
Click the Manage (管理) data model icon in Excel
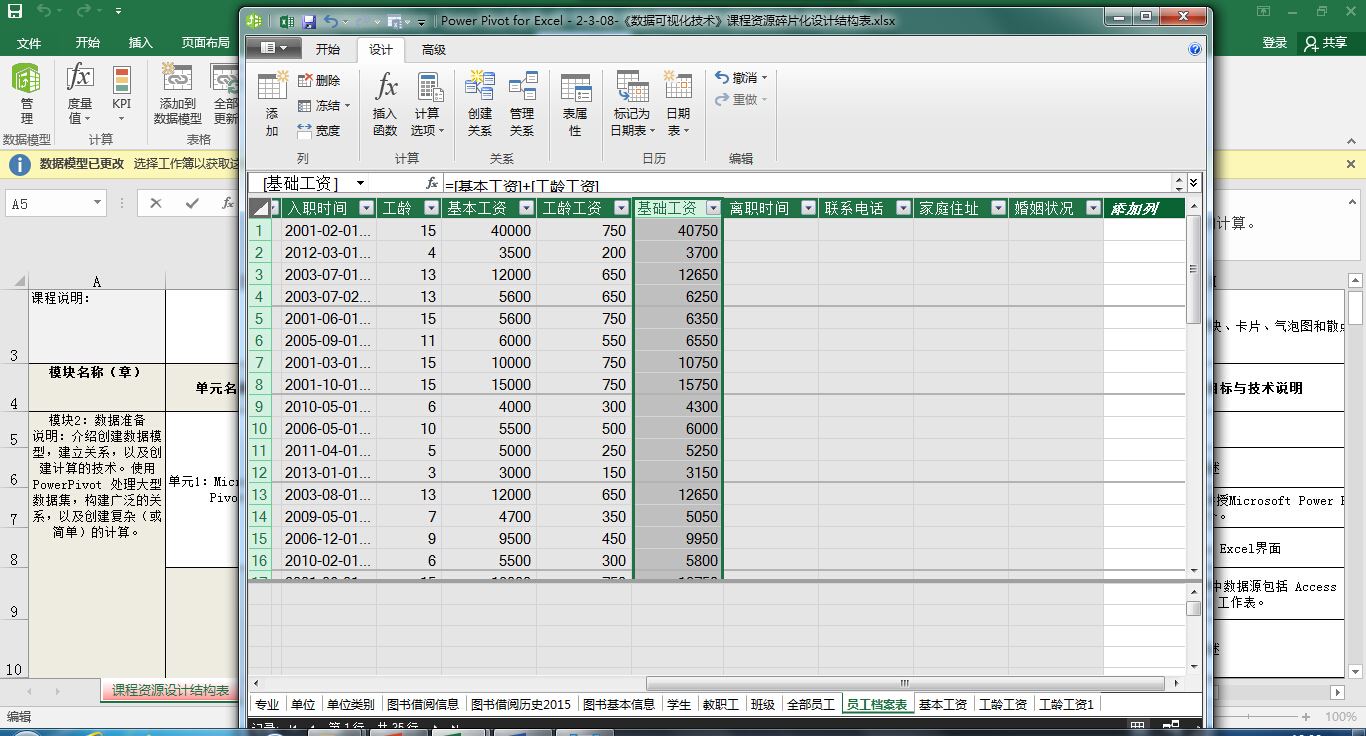[26, 93]
